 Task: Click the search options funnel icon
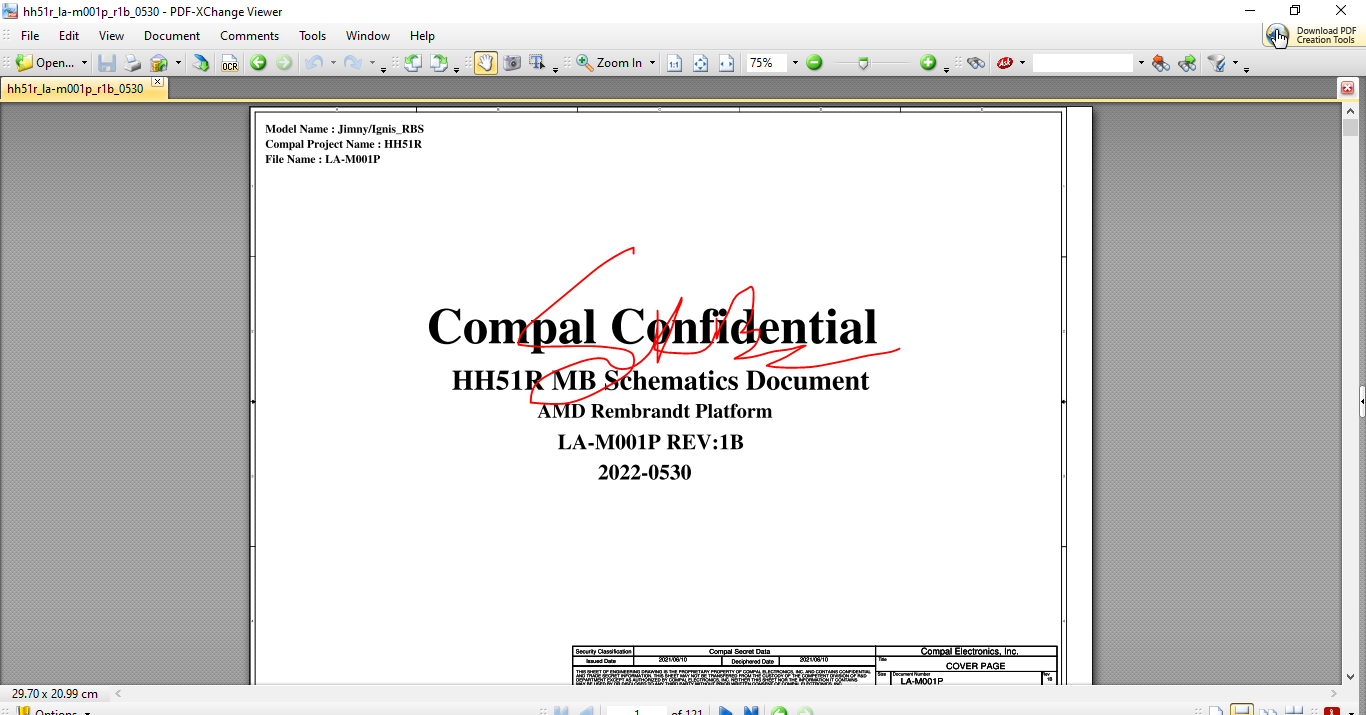click(x=1216, y=63)
